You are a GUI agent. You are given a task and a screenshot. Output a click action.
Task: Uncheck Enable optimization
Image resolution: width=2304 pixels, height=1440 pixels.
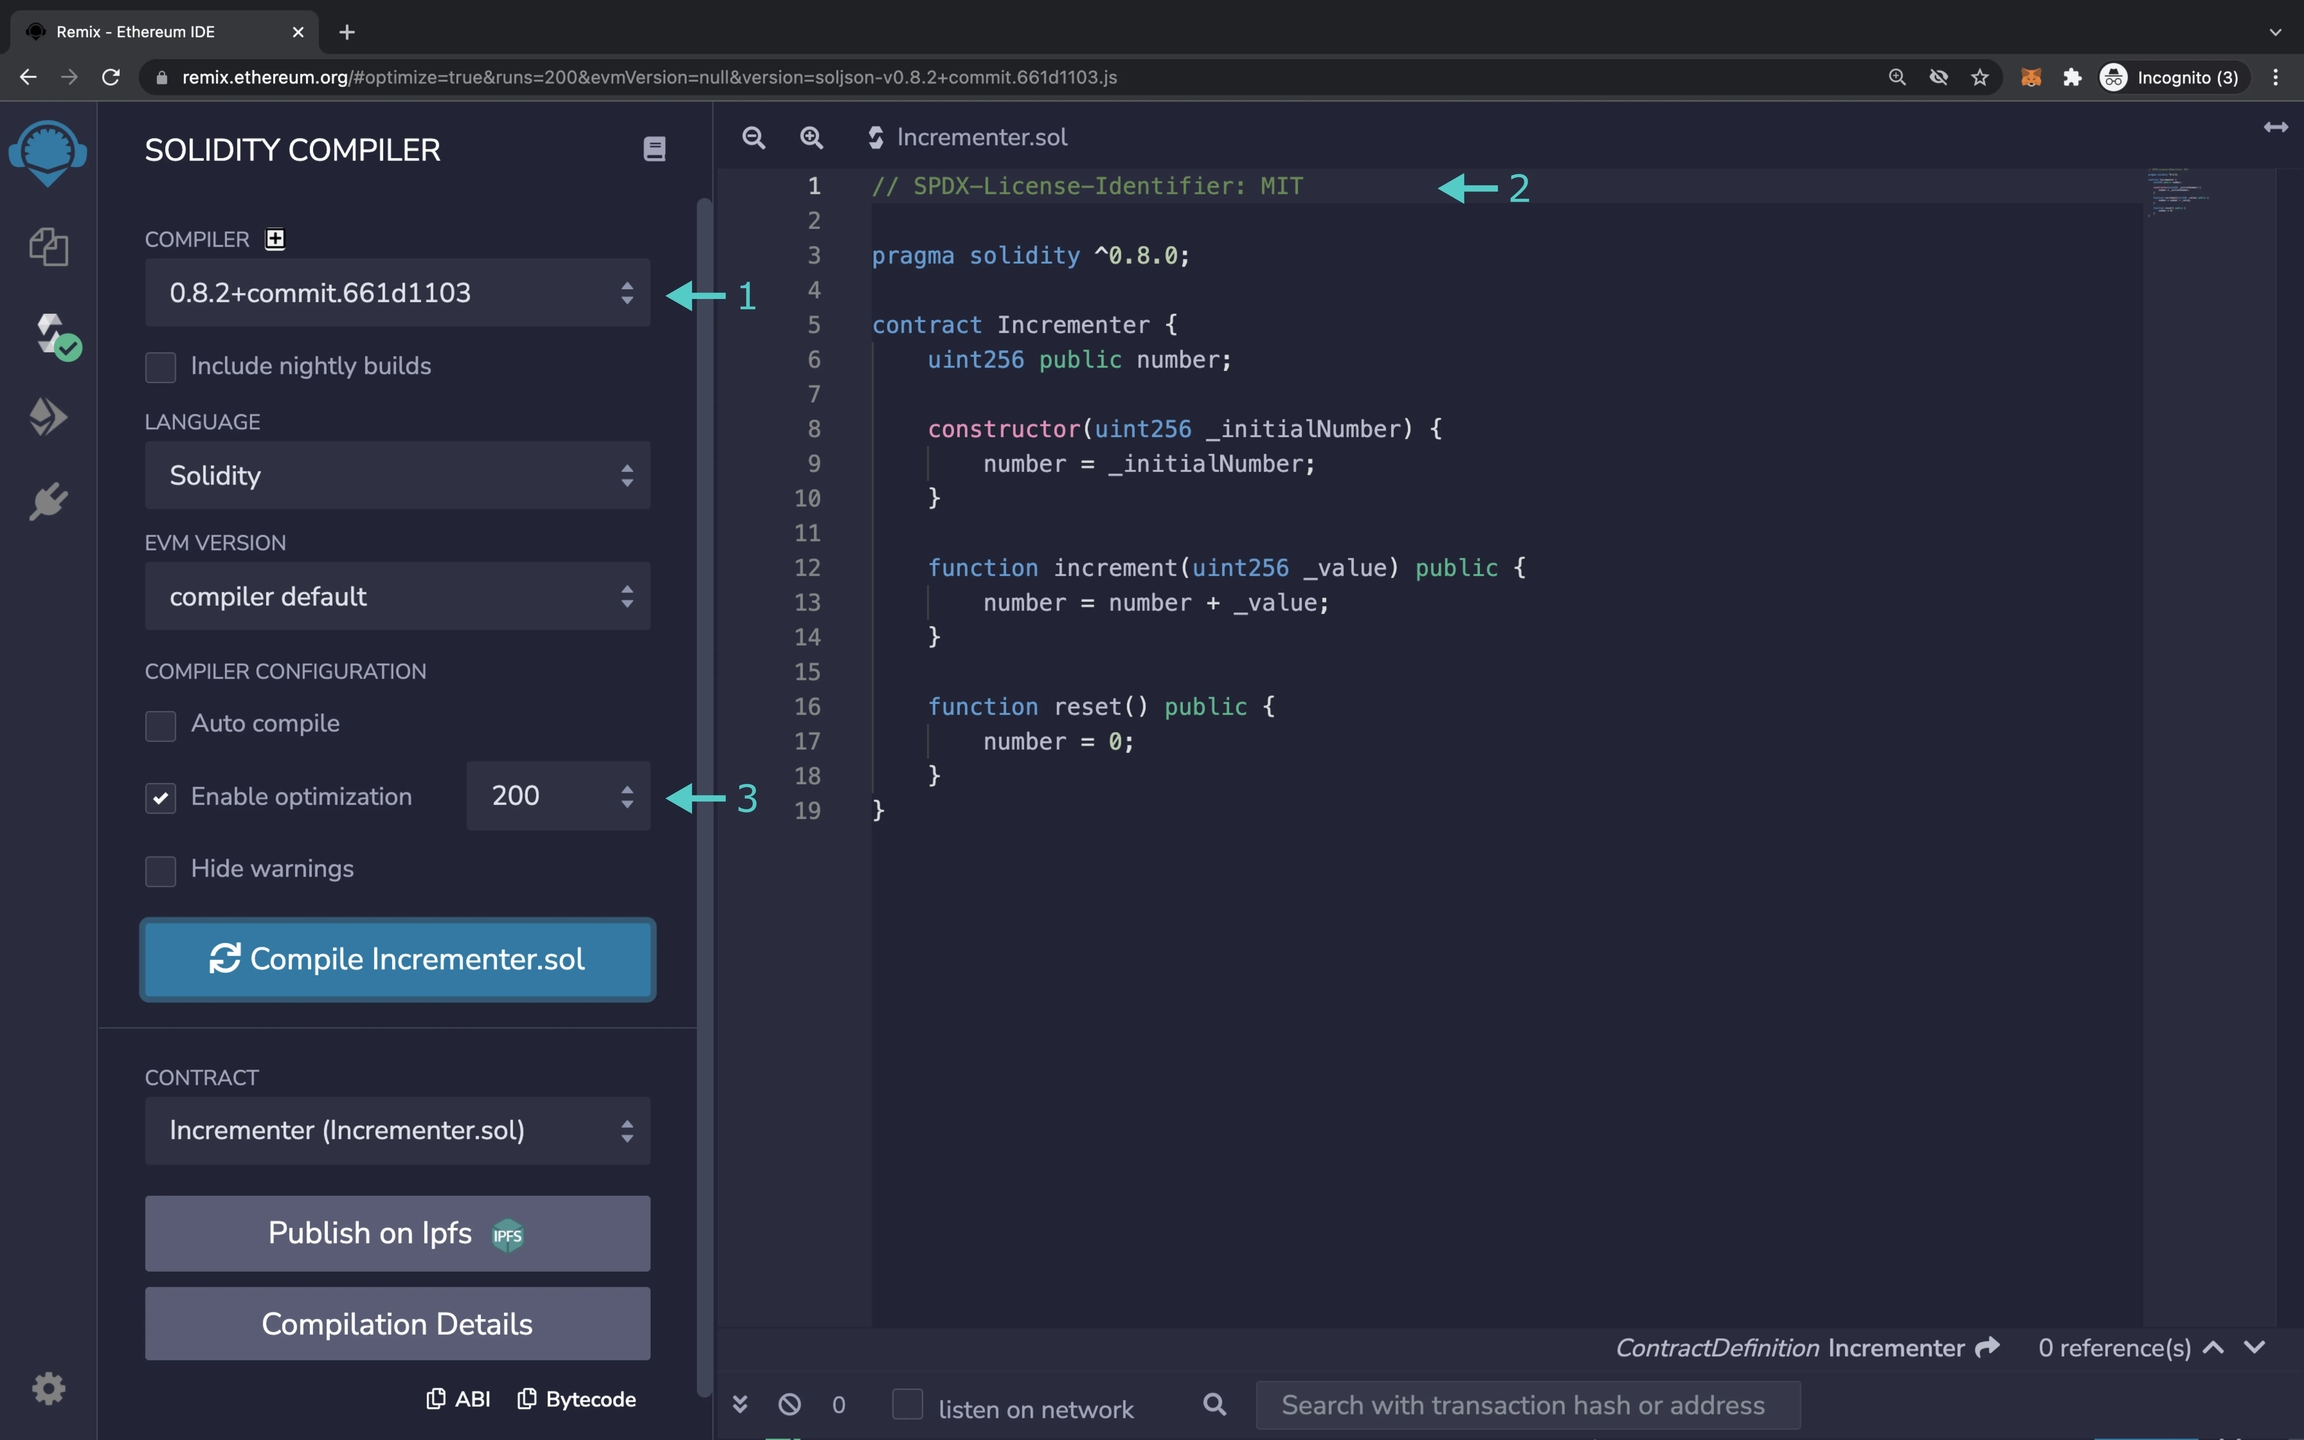[x=161, y=798]
